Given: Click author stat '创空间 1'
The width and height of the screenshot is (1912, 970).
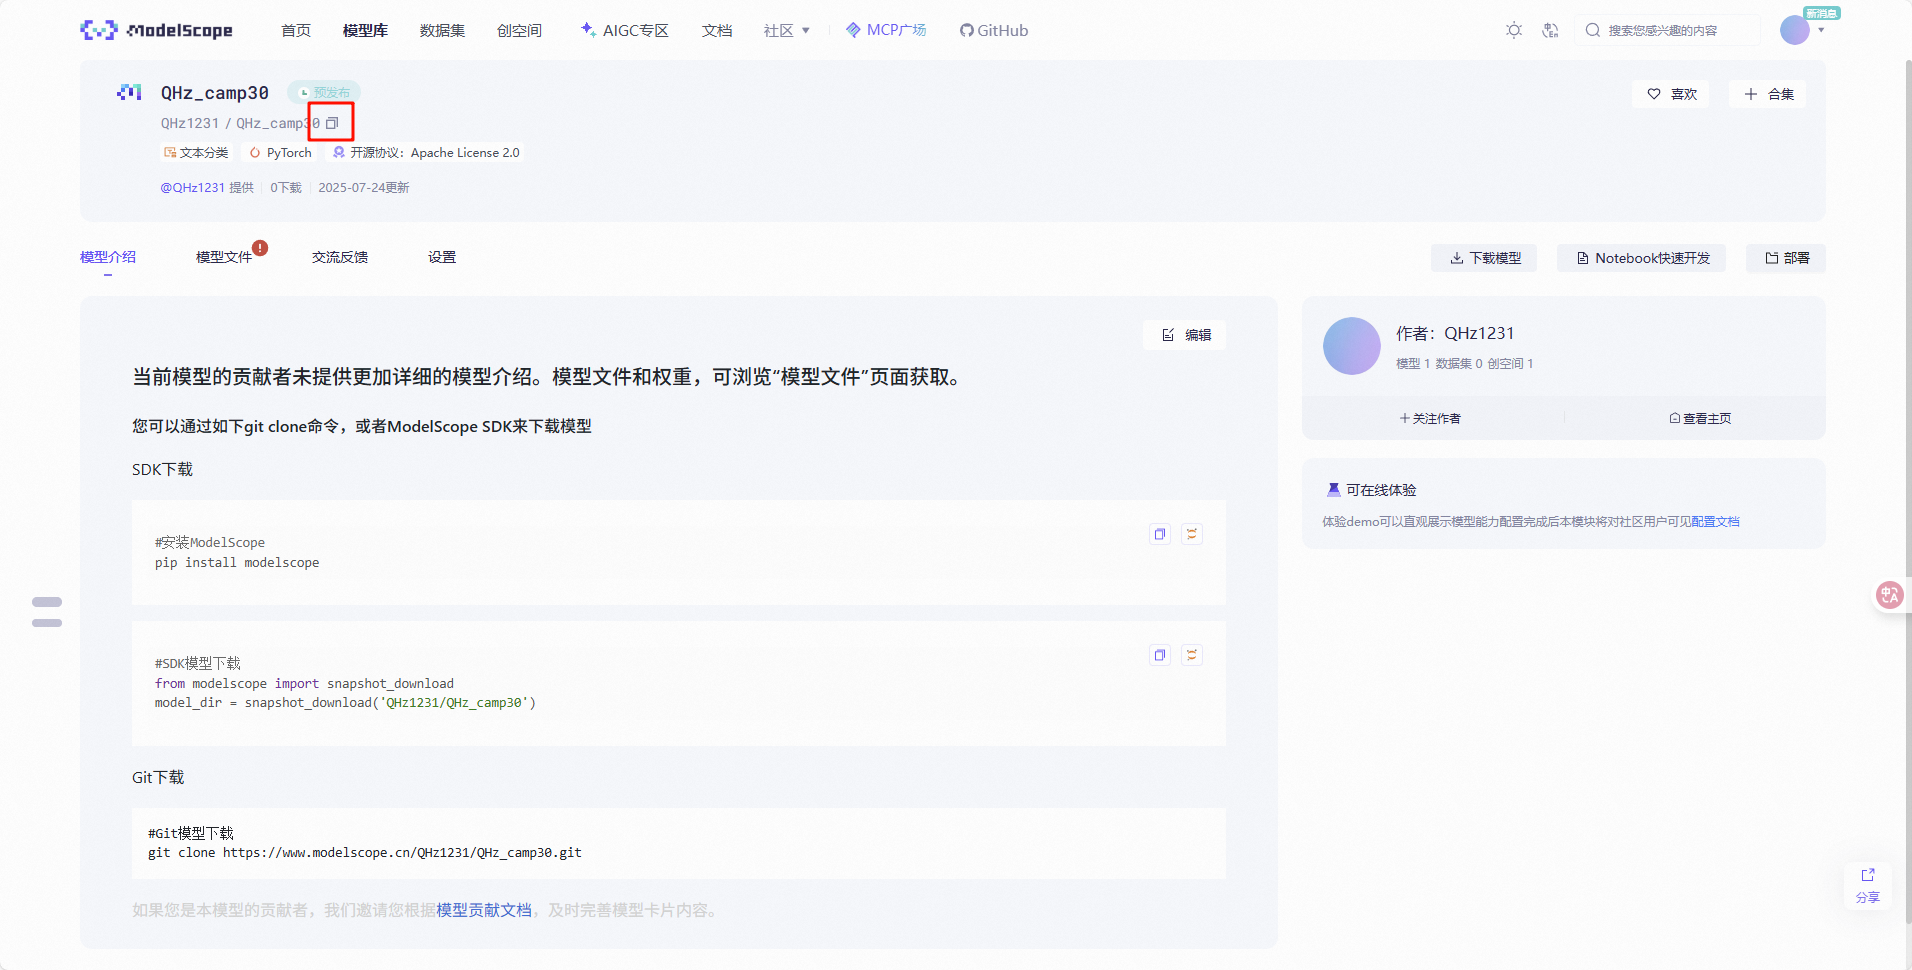Looking at the screenshot, I should pos(1510,364).
